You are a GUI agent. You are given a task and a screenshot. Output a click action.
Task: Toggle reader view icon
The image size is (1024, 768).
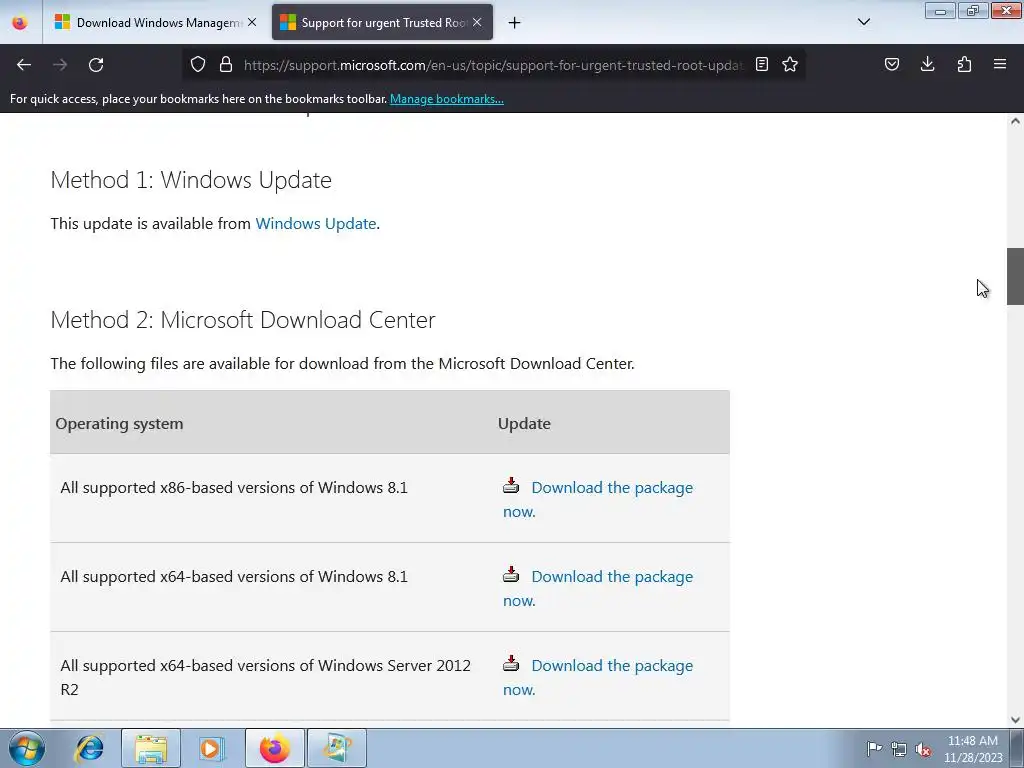[761, 64]
